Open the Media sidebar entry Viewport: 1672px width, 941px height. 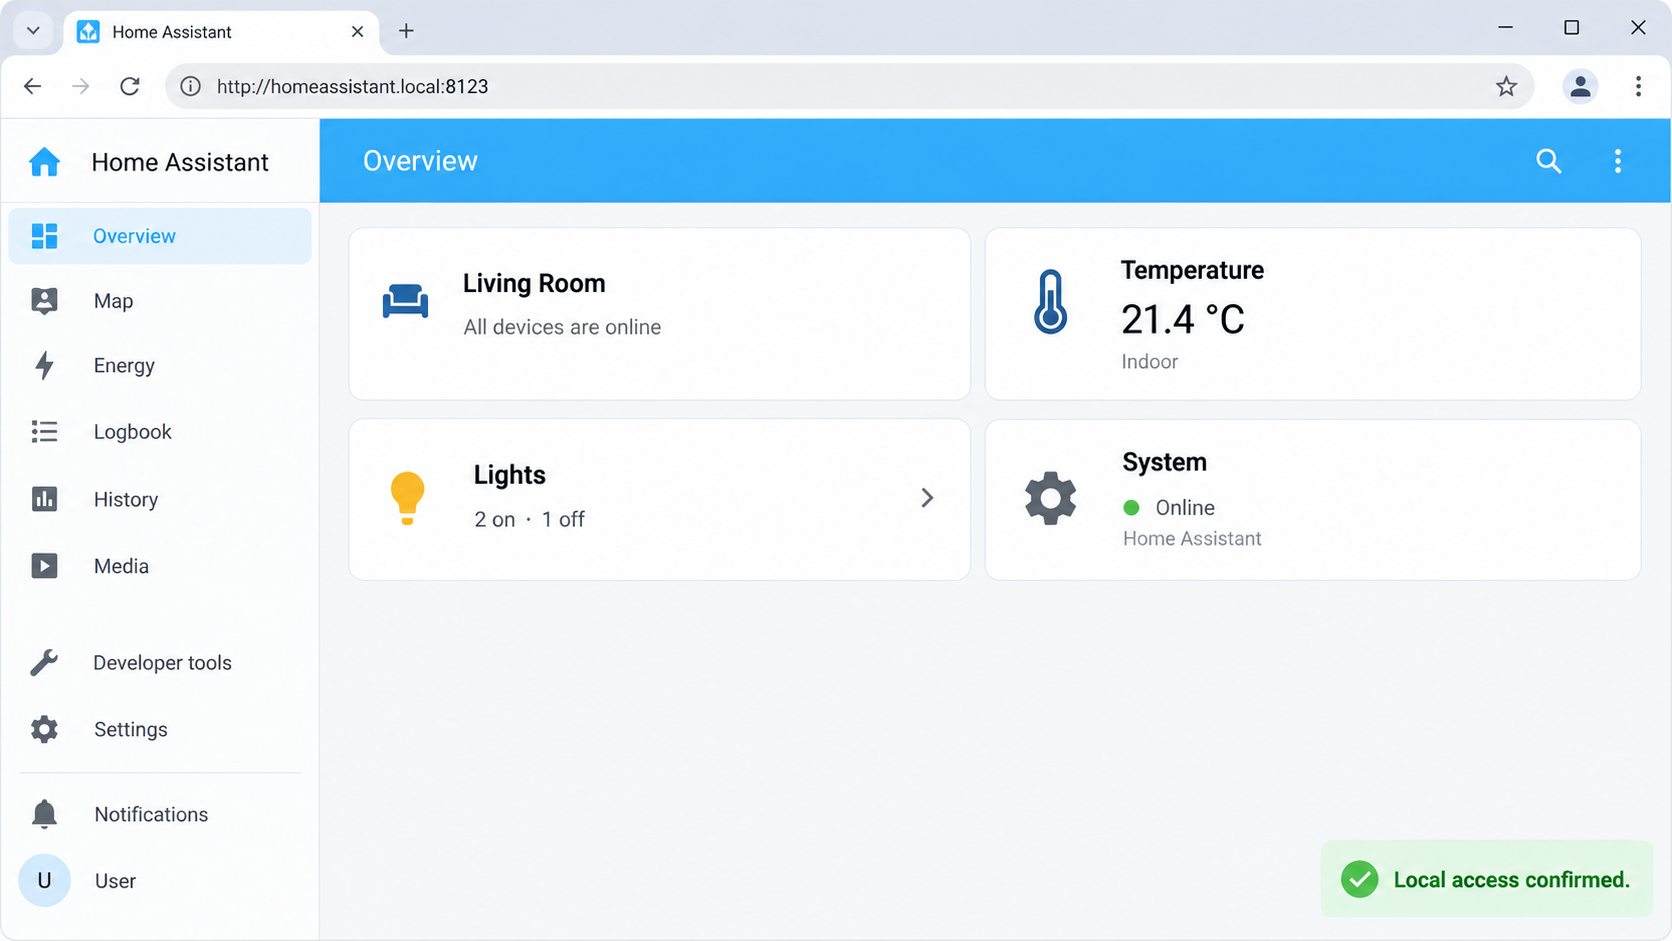[160, 566]
